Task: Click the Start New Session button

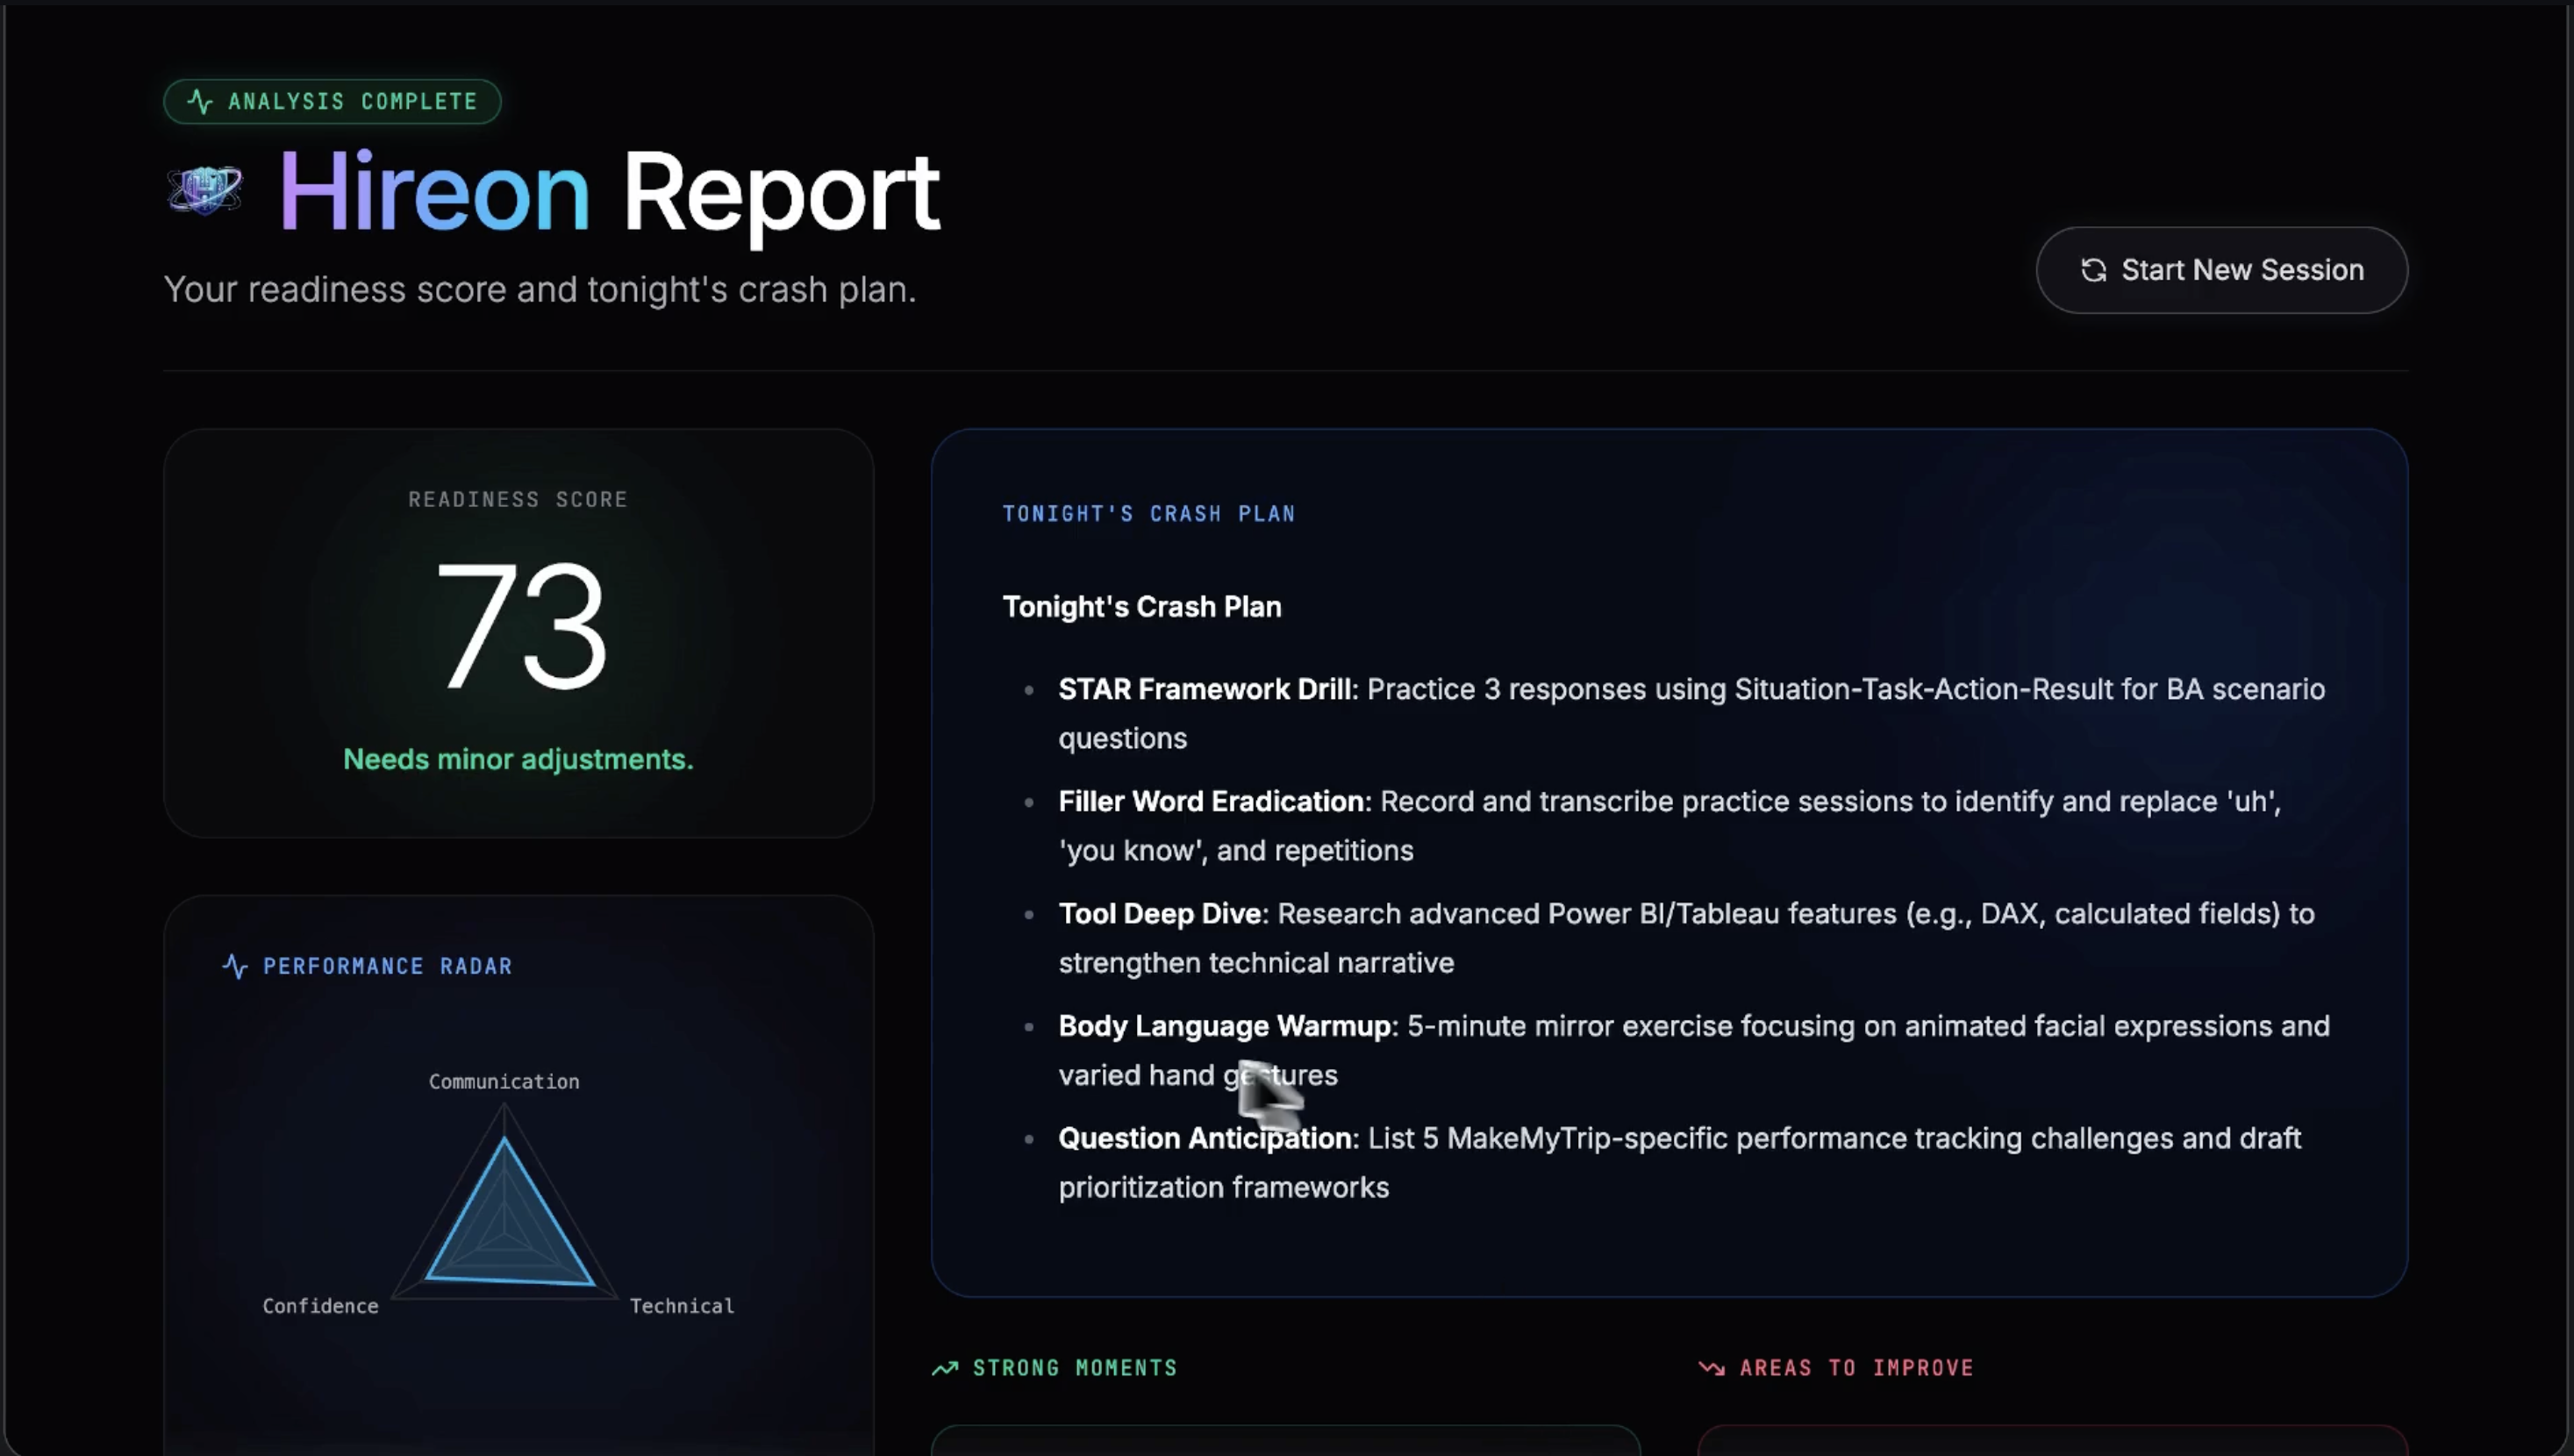Action: tap(2221, 270)
